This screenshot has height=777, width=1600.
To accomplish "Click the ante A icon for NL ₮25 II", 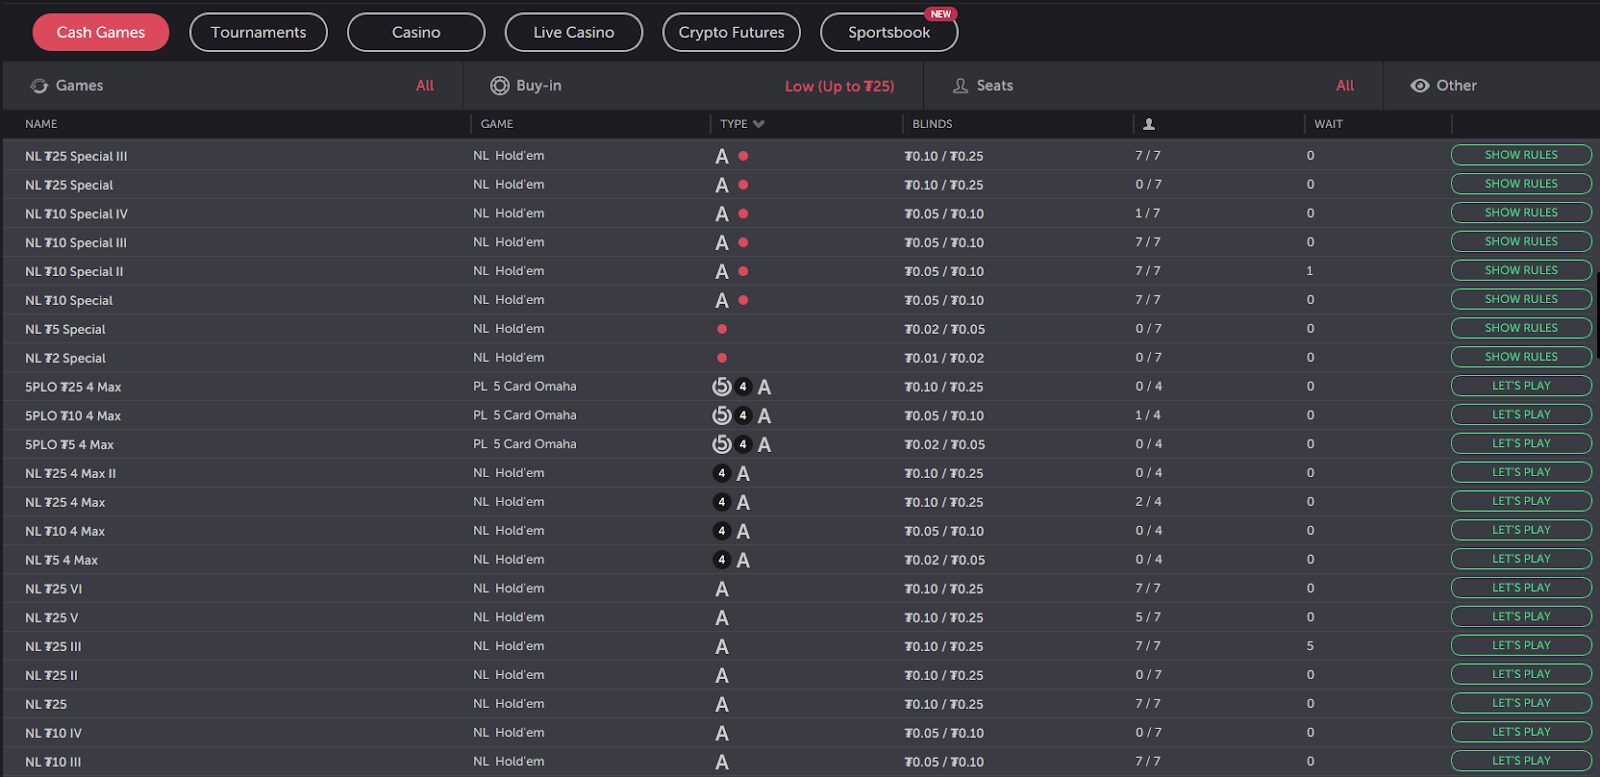I will click(722, 676).
